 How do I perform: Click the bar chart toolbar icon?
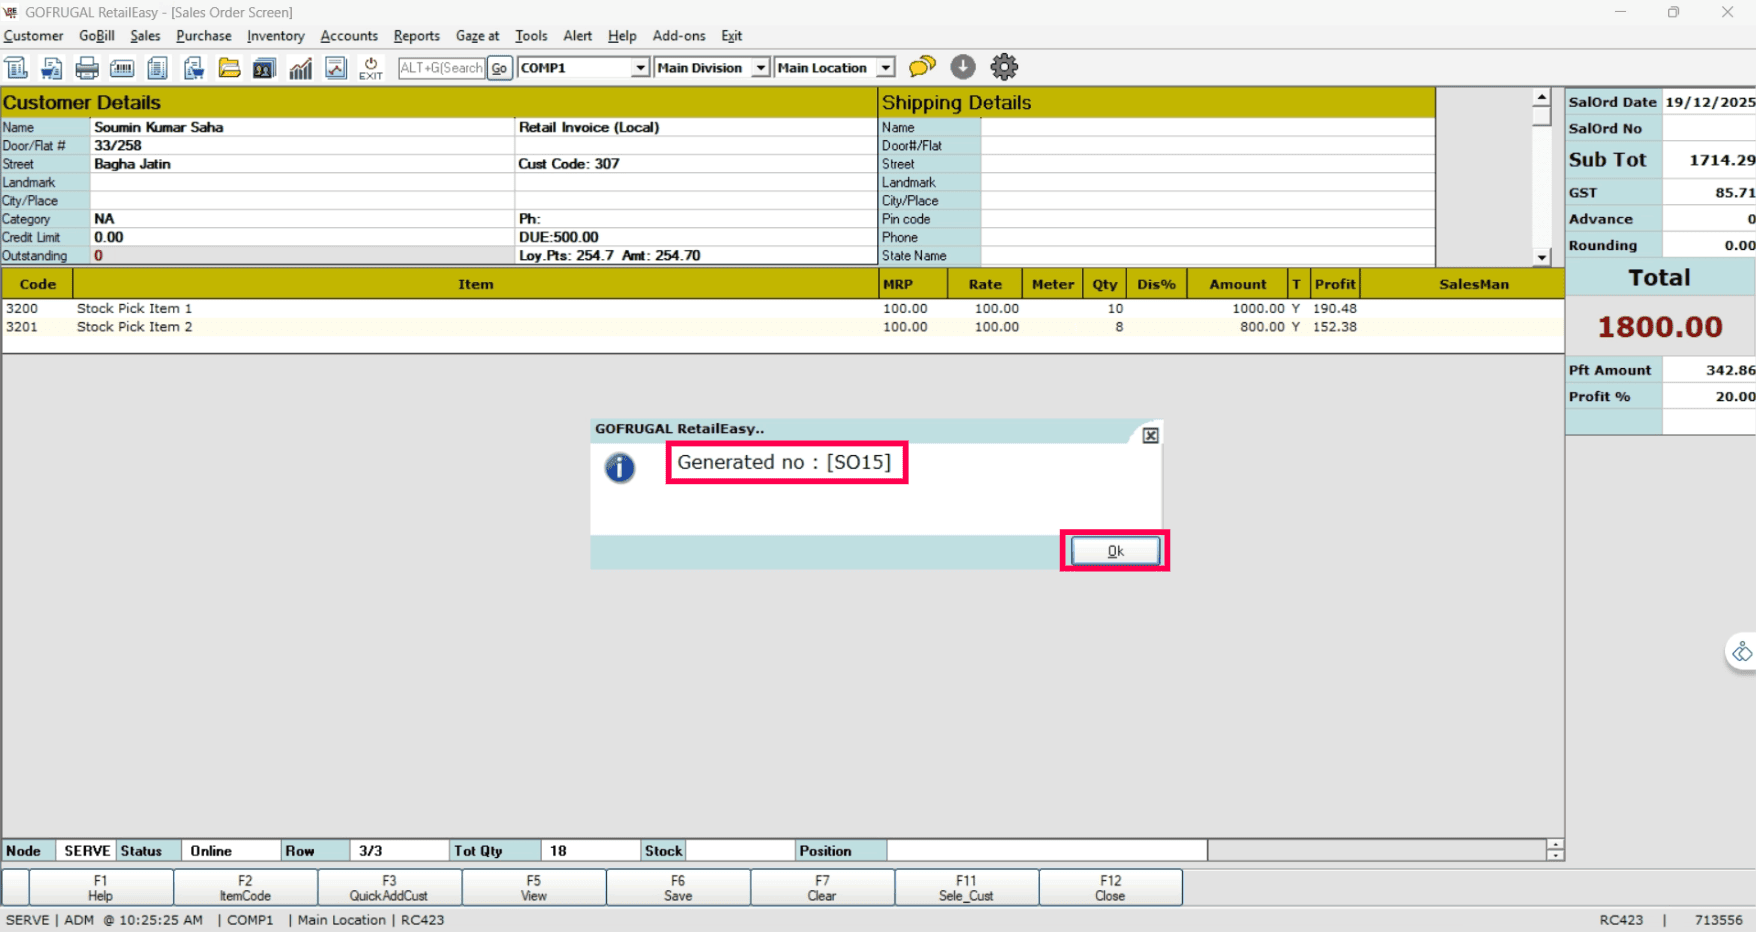pyautogui.click(x=300, y=68)
